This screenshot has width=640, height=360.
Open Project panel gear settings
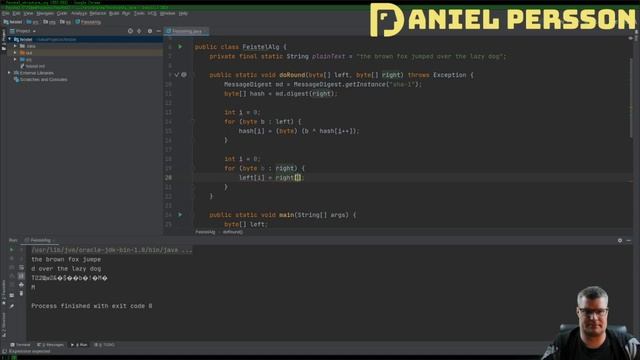[x=150, y=31]
